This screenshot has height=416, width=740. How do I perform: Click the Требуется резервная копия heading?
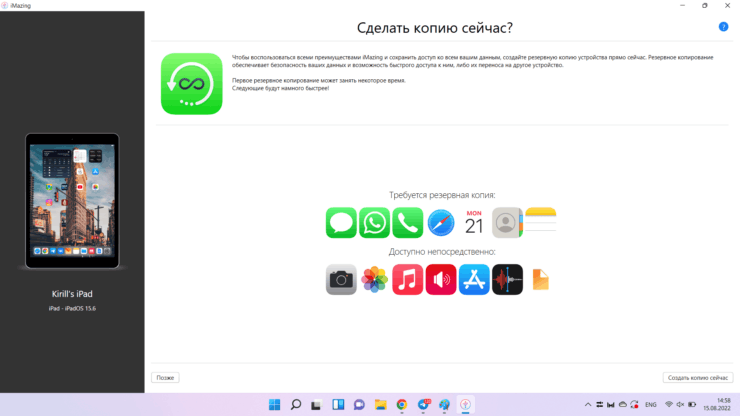coord(442,195)
